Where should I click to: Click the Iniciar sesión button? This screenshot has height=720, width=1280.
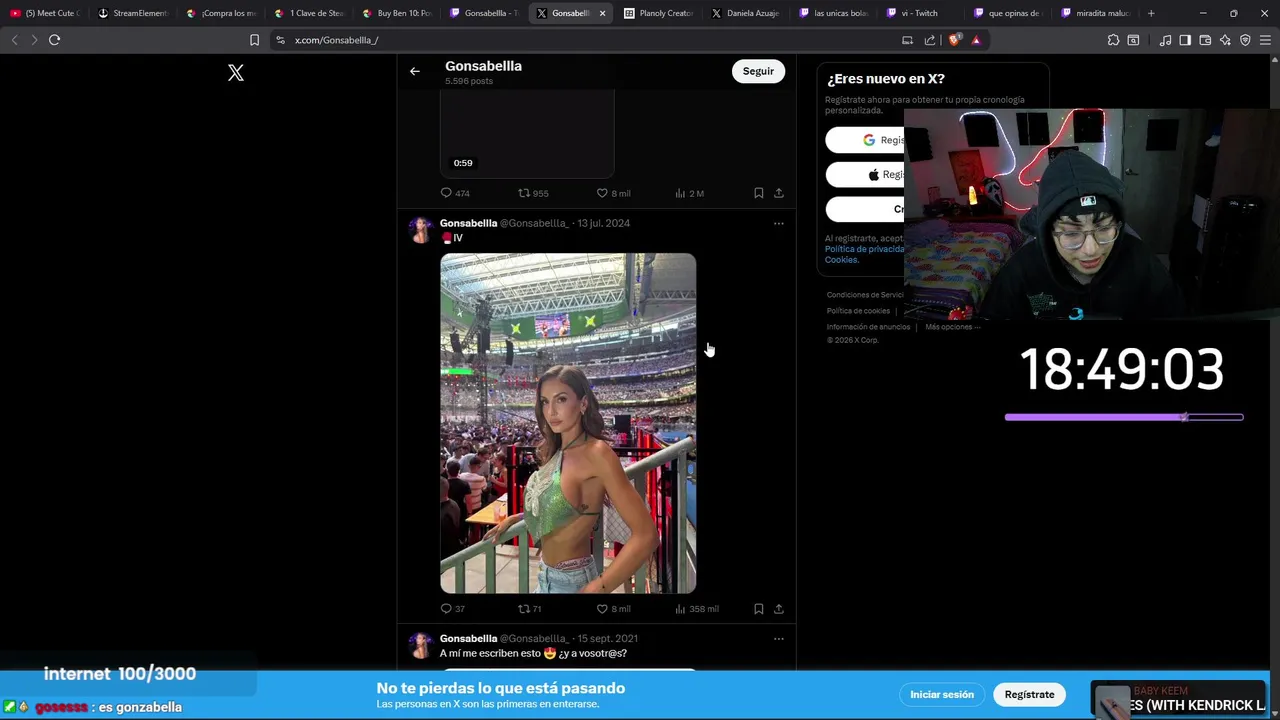[942, 694]
